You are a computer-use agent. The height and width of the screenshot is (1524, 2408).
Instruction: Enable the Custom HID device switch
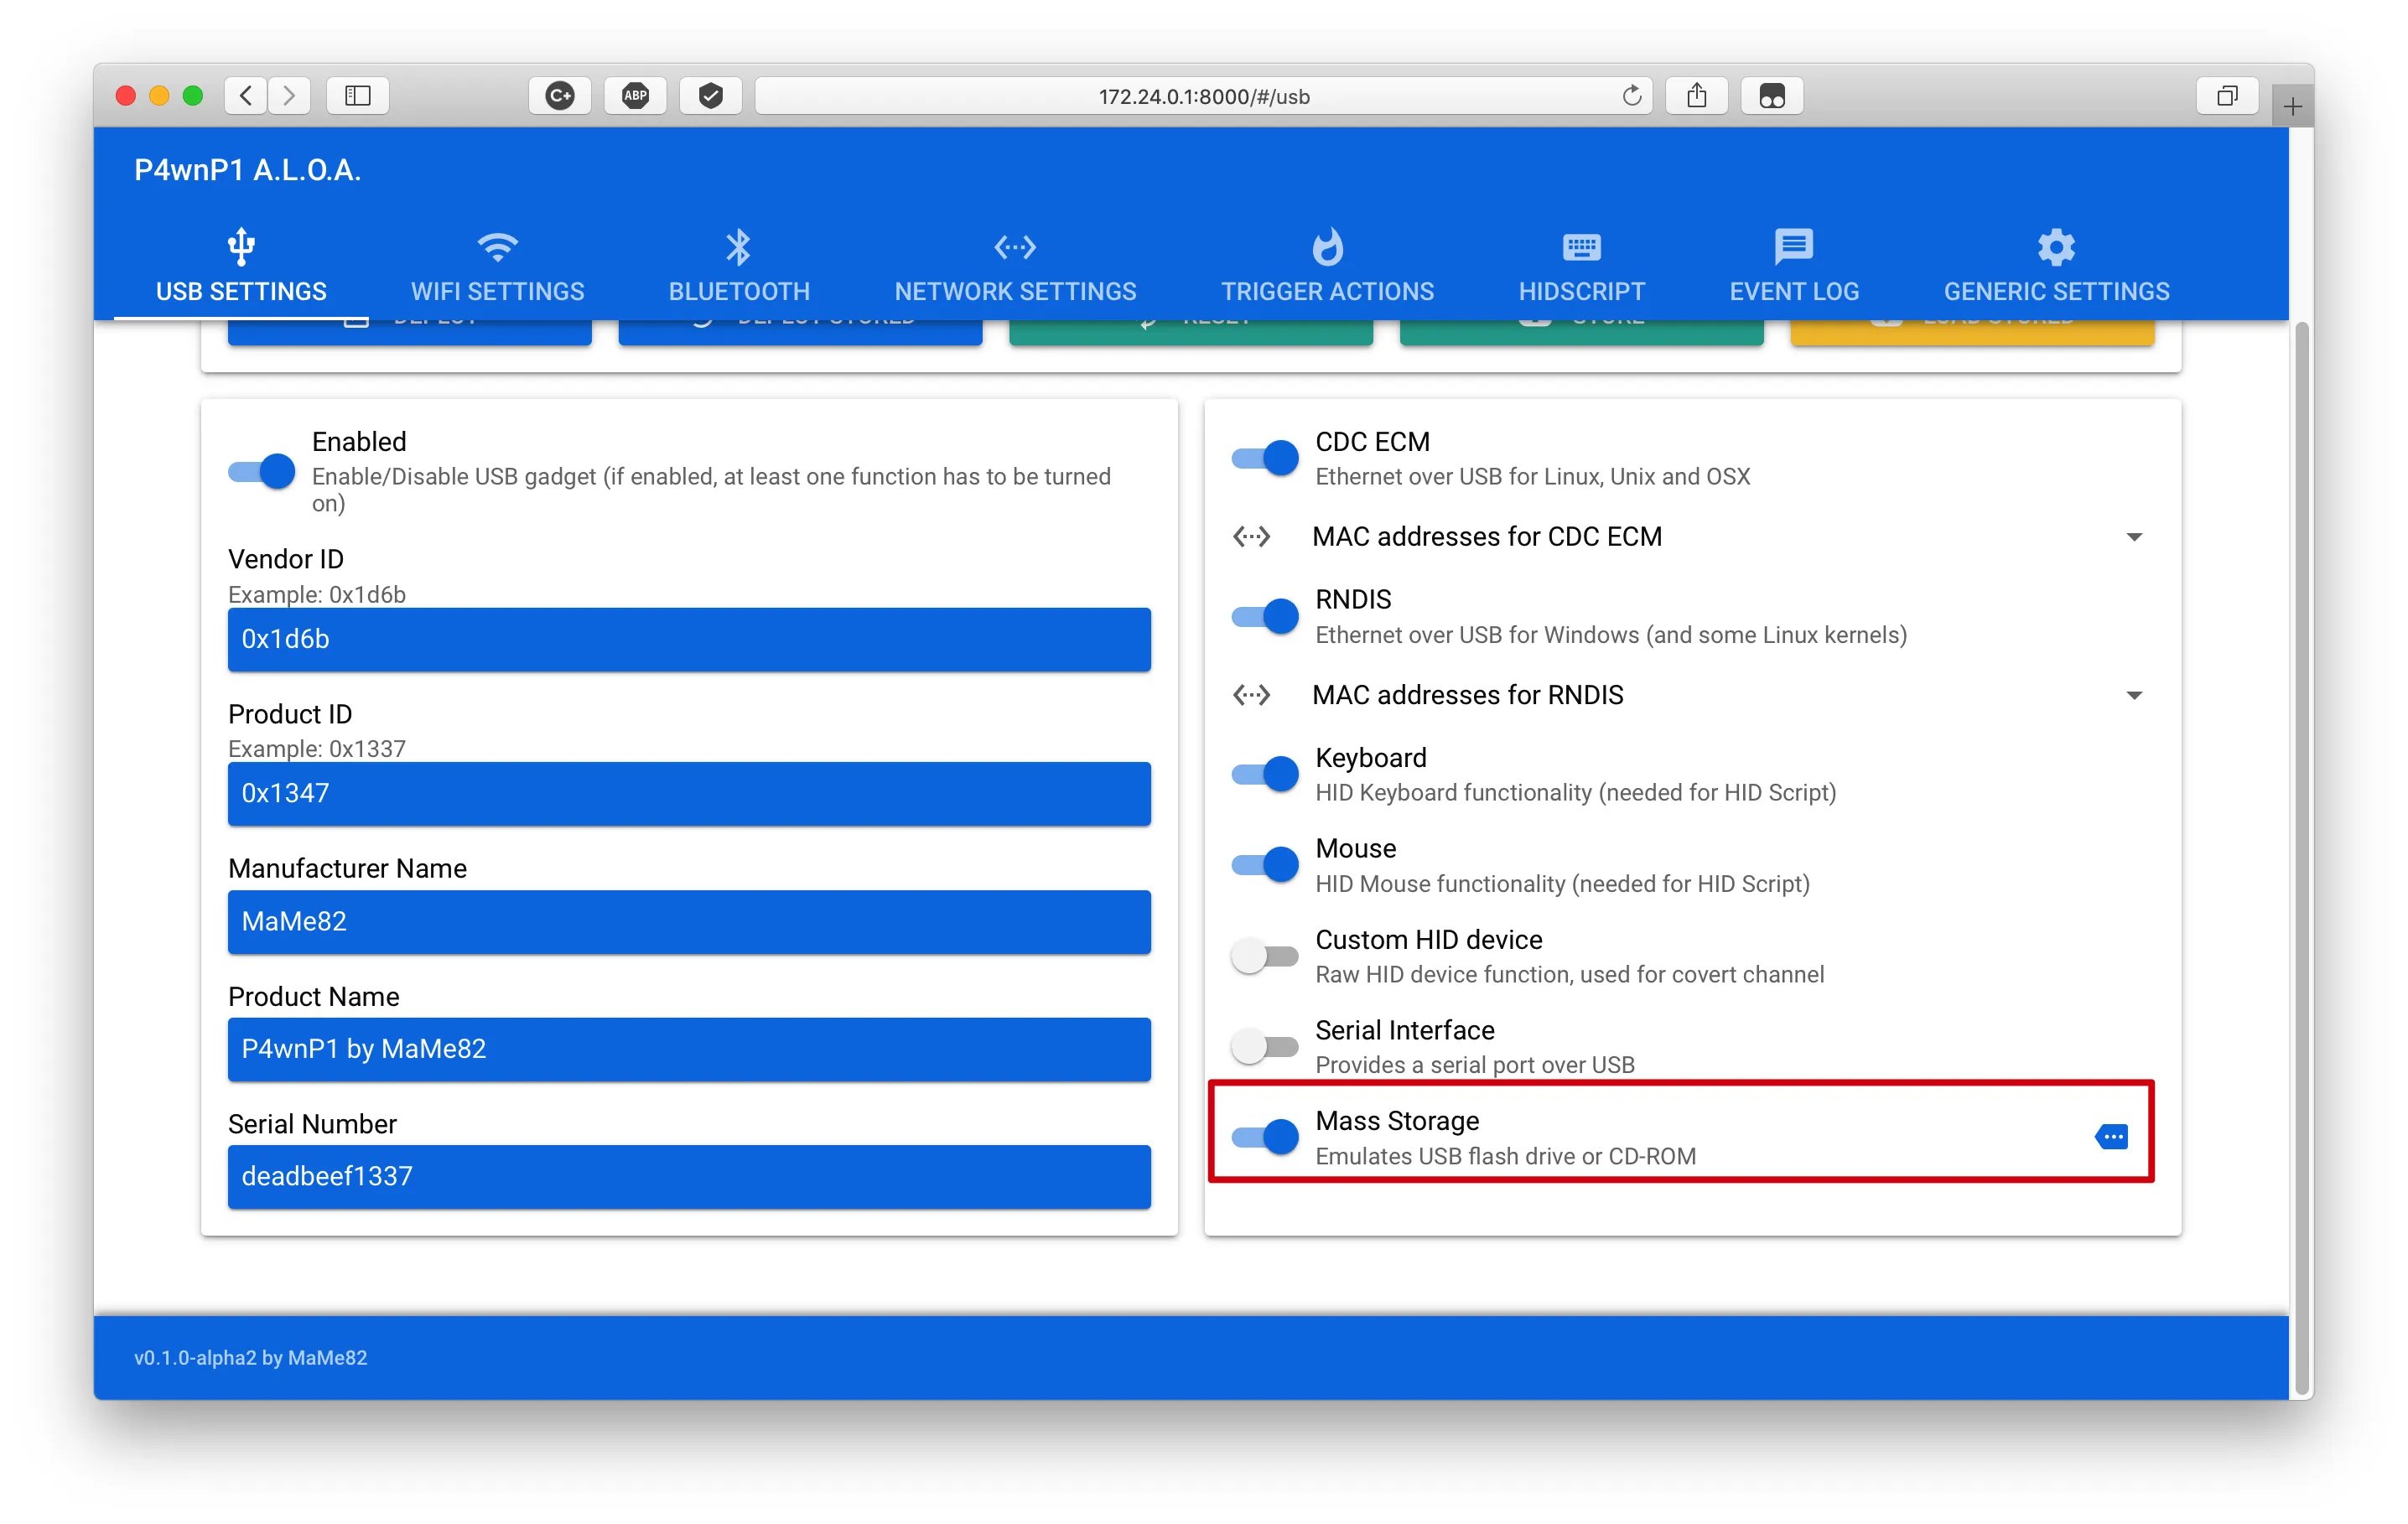coord(1265,956)
